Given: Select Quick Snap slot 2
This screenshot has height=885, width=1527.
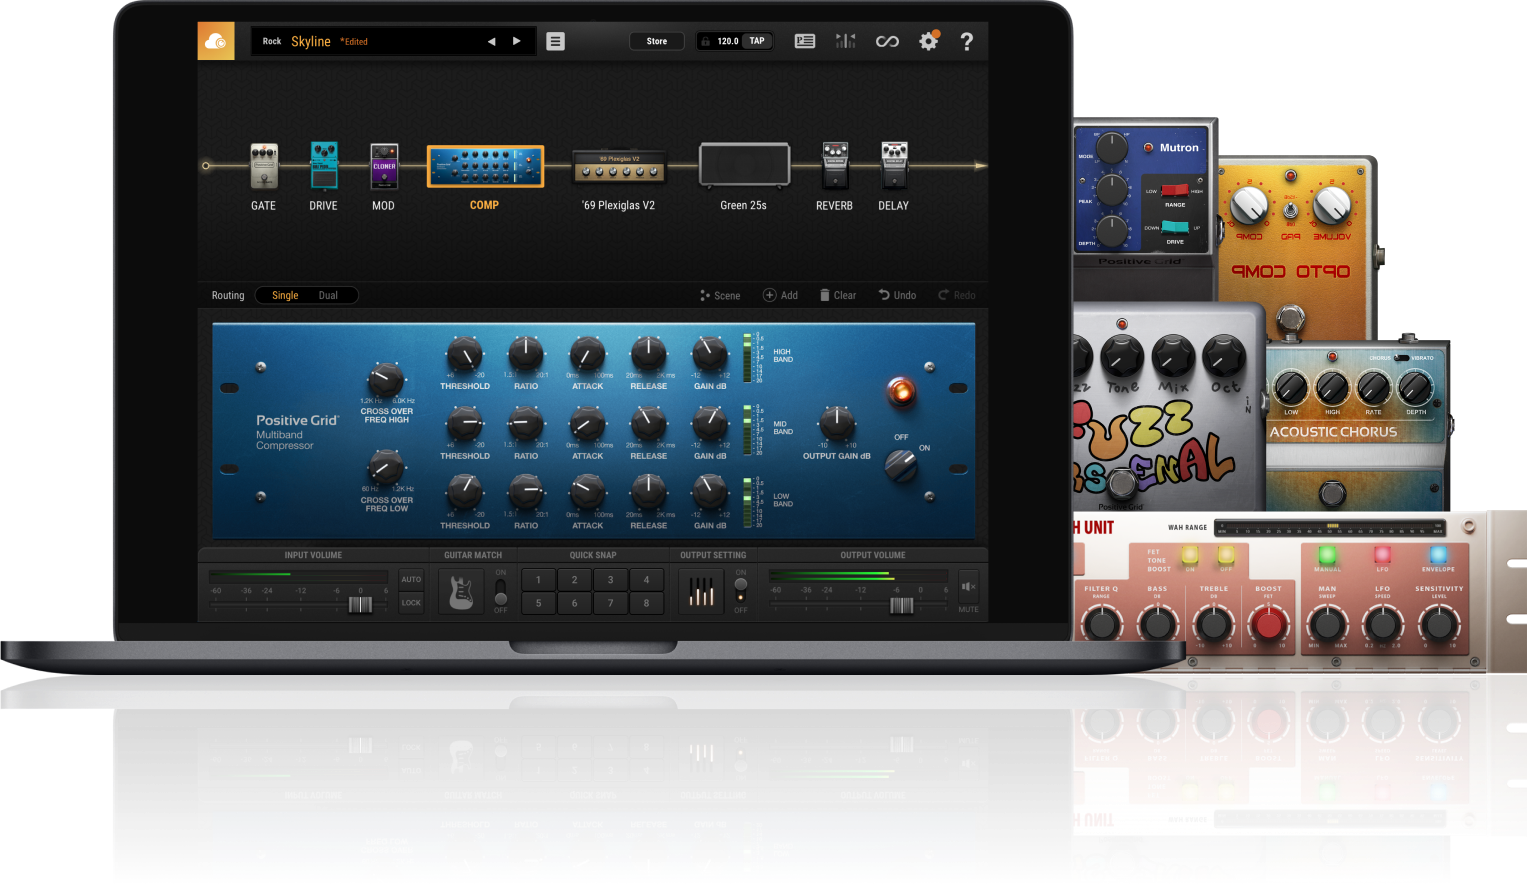Looking at the screenshot, I should (x=574, y=580).
